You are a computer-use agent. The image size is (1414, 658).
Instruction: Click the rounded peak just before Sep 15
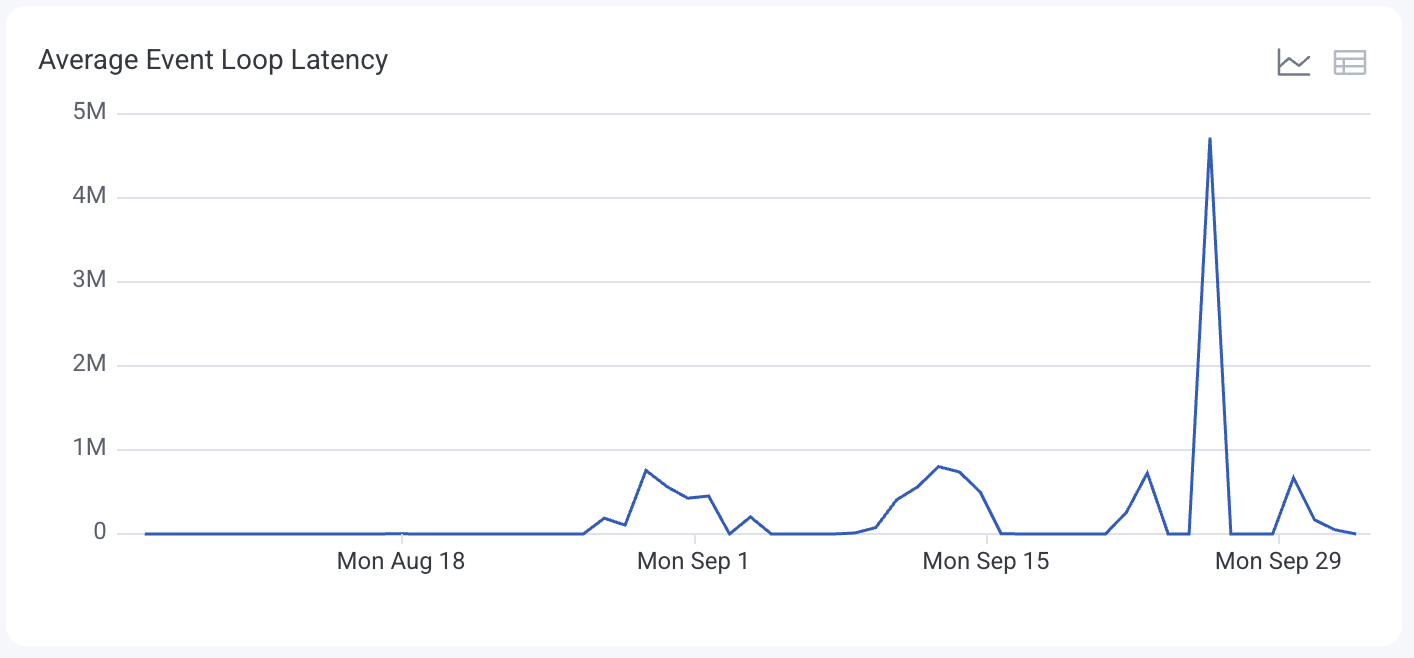coord(938,466)
